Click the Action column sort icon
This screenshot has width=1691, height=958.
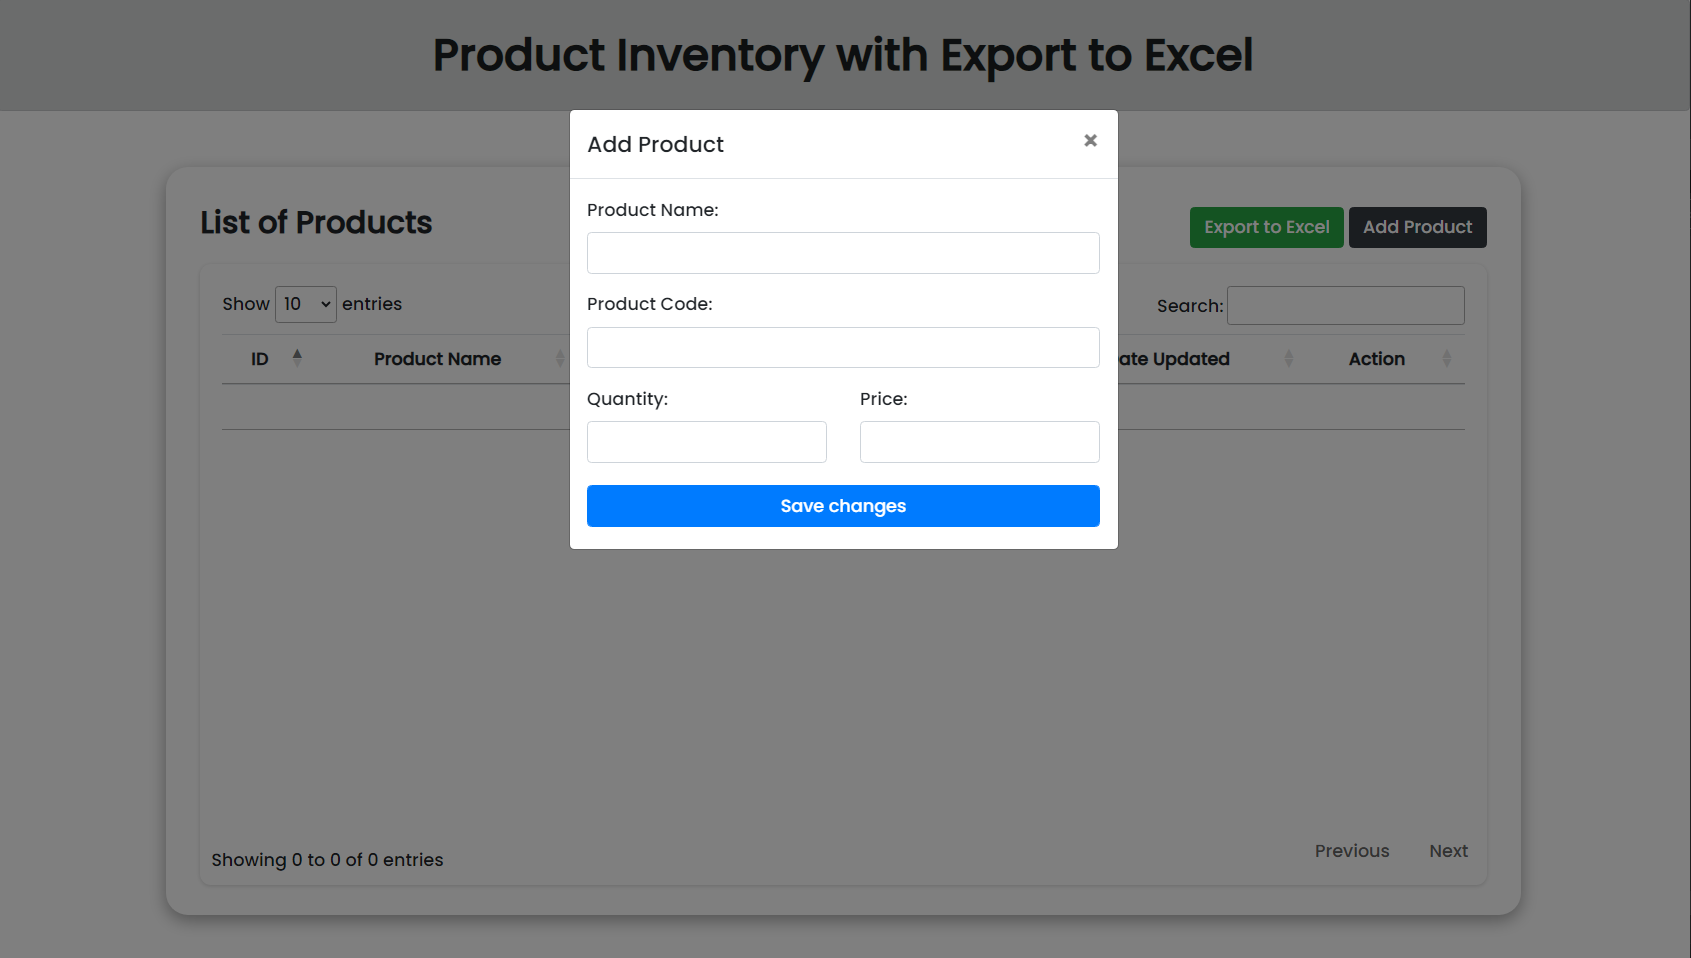(x=1446, y=358)
